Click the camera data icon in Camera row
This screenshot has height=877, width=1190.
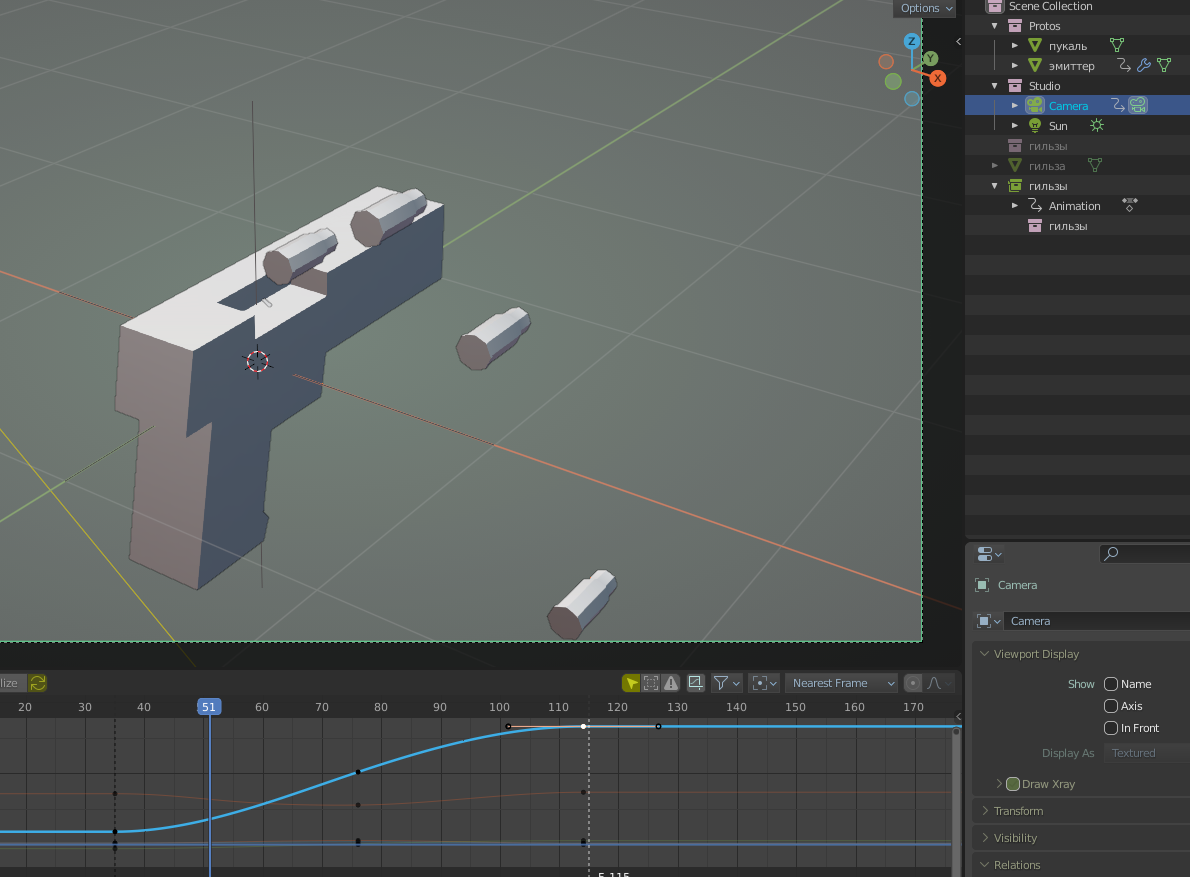click(1138, 105)
